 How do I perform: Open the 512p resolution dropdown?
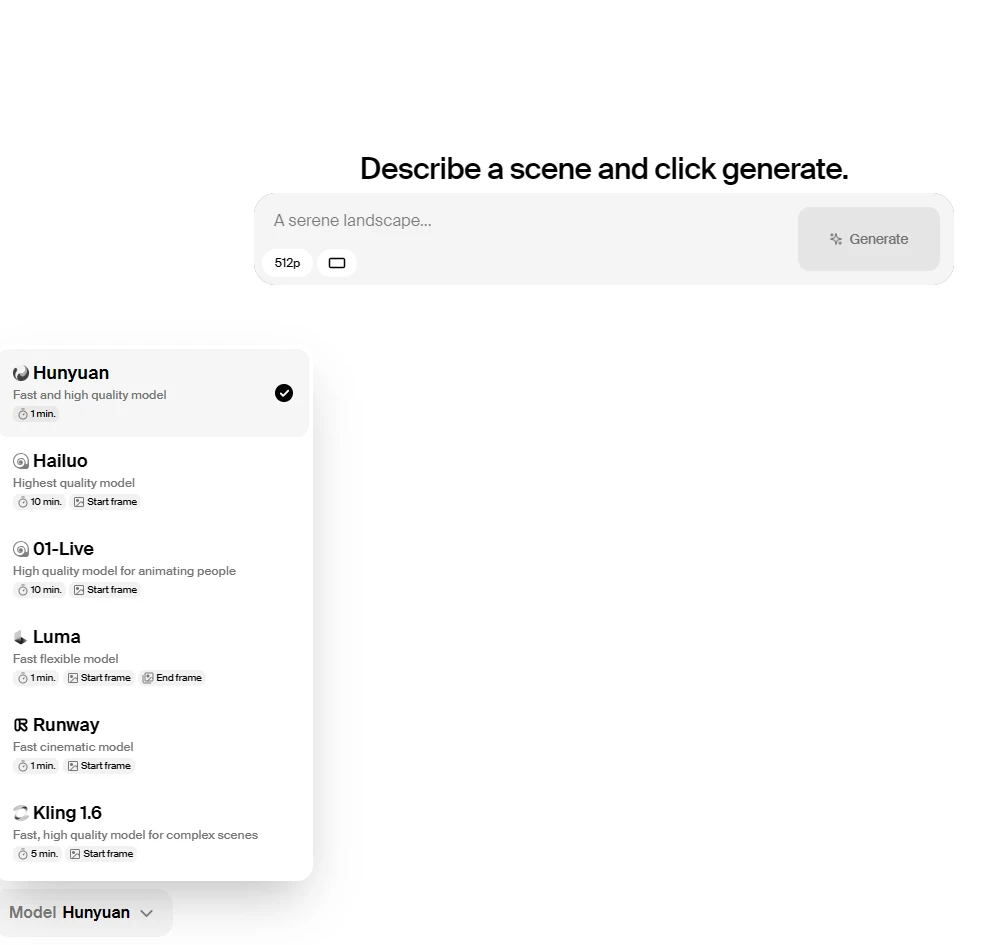[x=287, y=263]
